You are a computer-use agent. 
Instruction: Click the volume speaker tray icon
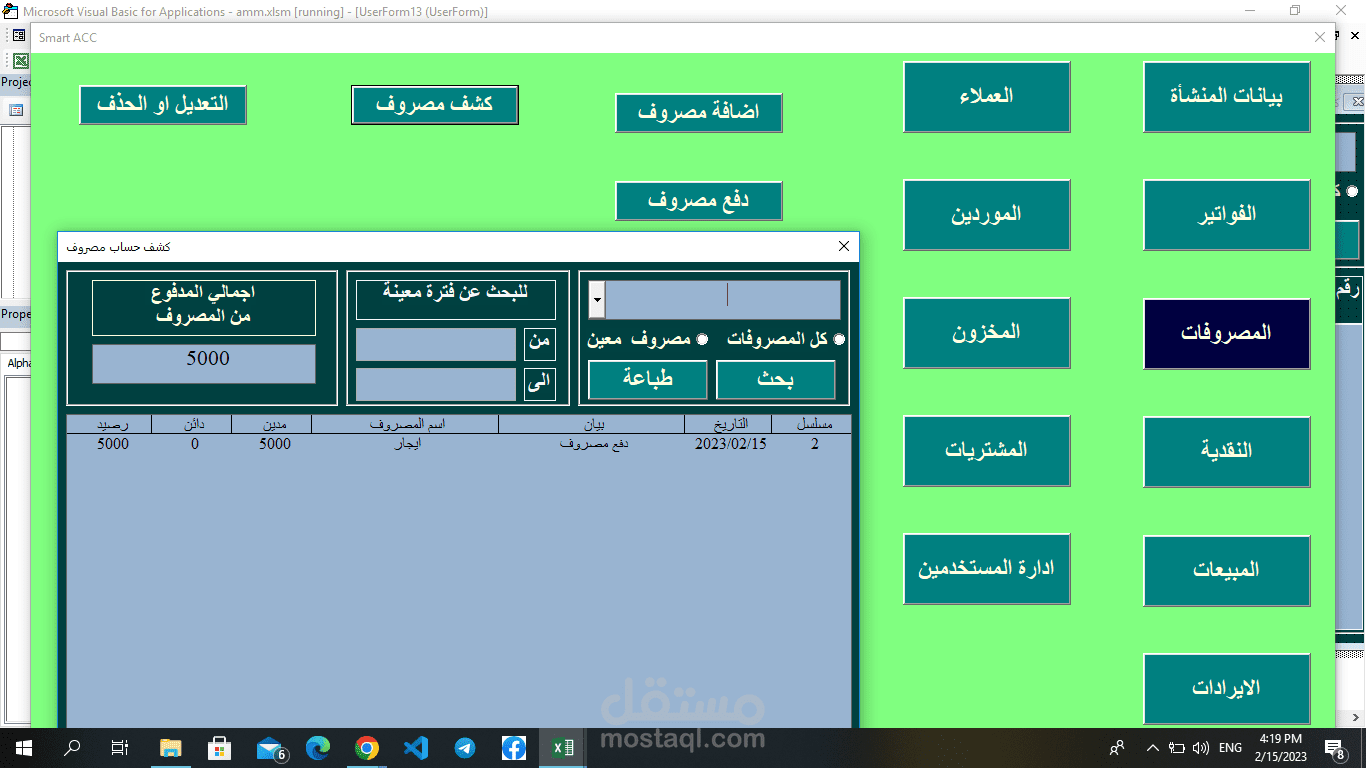(x=1201, y=748)
